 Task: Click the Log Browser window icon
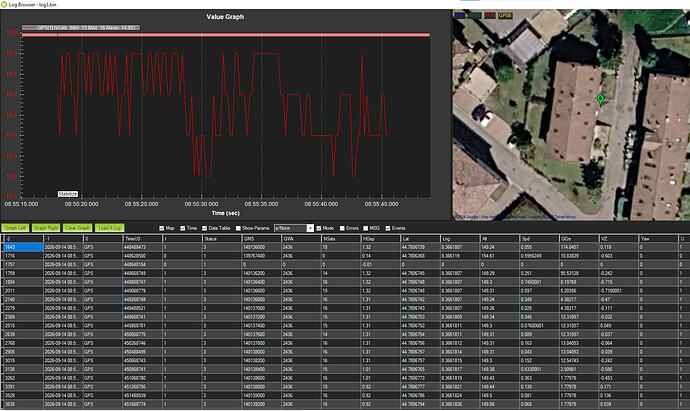click(4, 4)
